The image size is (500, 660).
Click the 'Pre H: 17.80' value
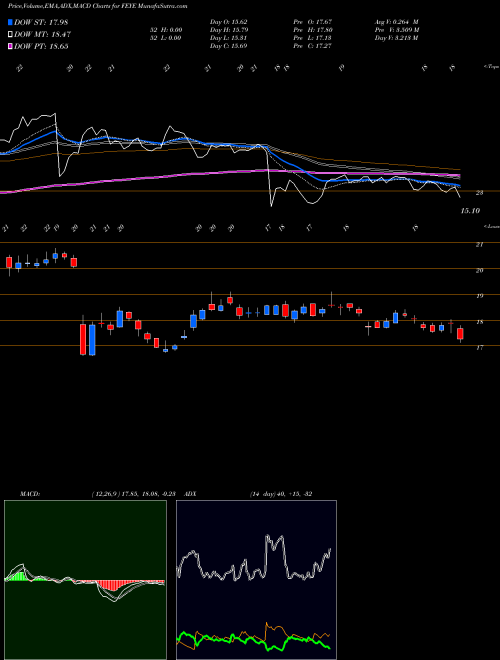tap(314, 30)
